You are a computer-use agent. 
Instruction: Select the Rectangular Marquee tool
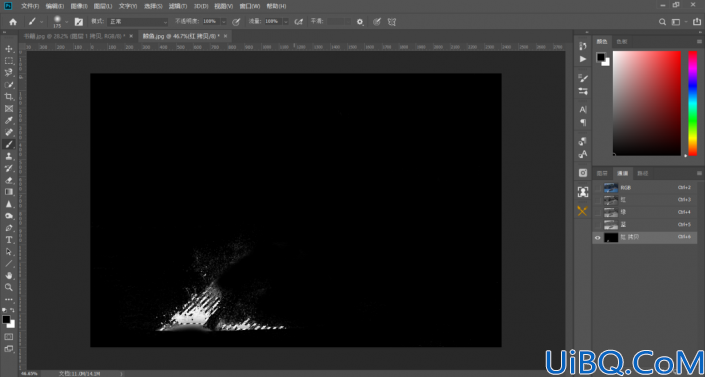pyautogui.click(x=9, y=61)
